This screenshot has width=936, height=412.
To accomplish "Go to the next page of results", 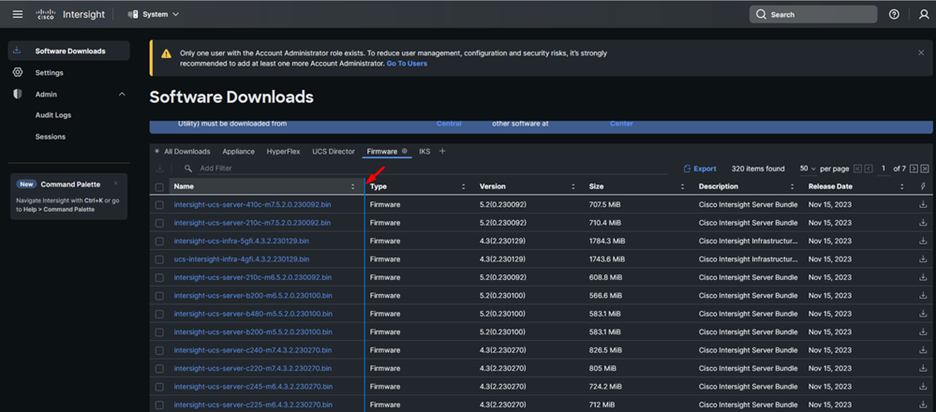I will [x=914, y=169].
